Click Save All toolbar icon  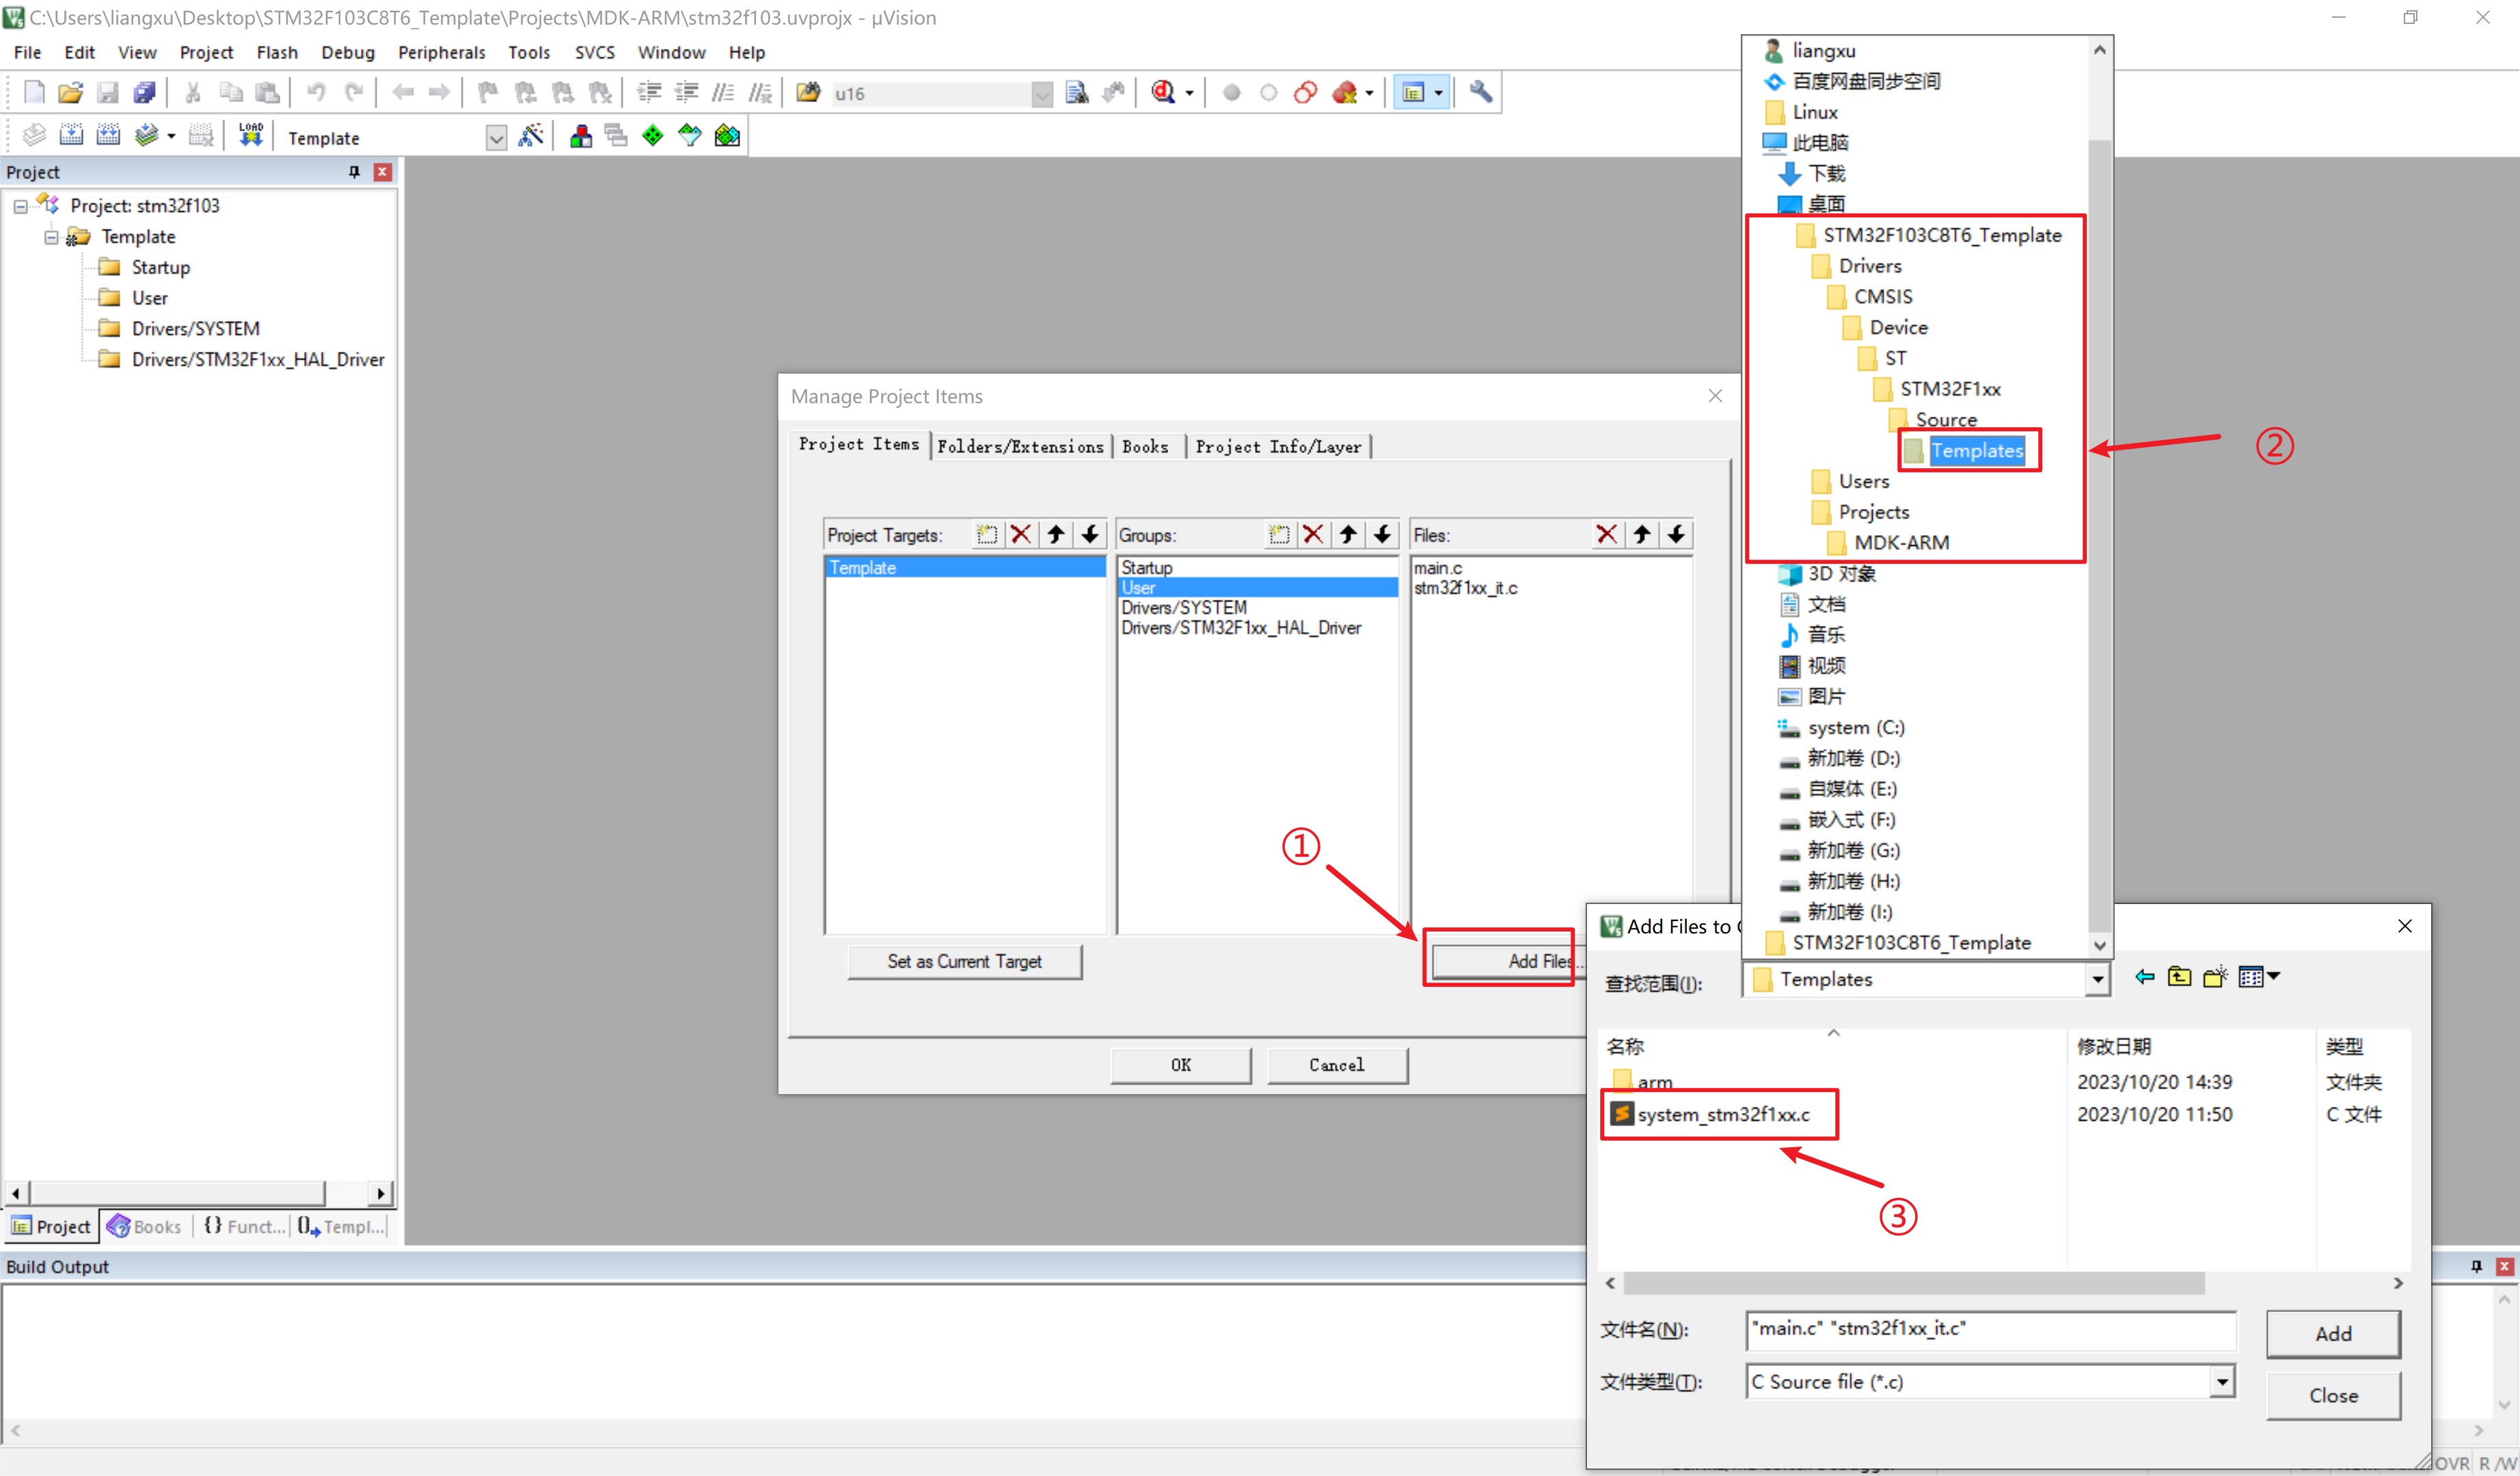point(145,93)
